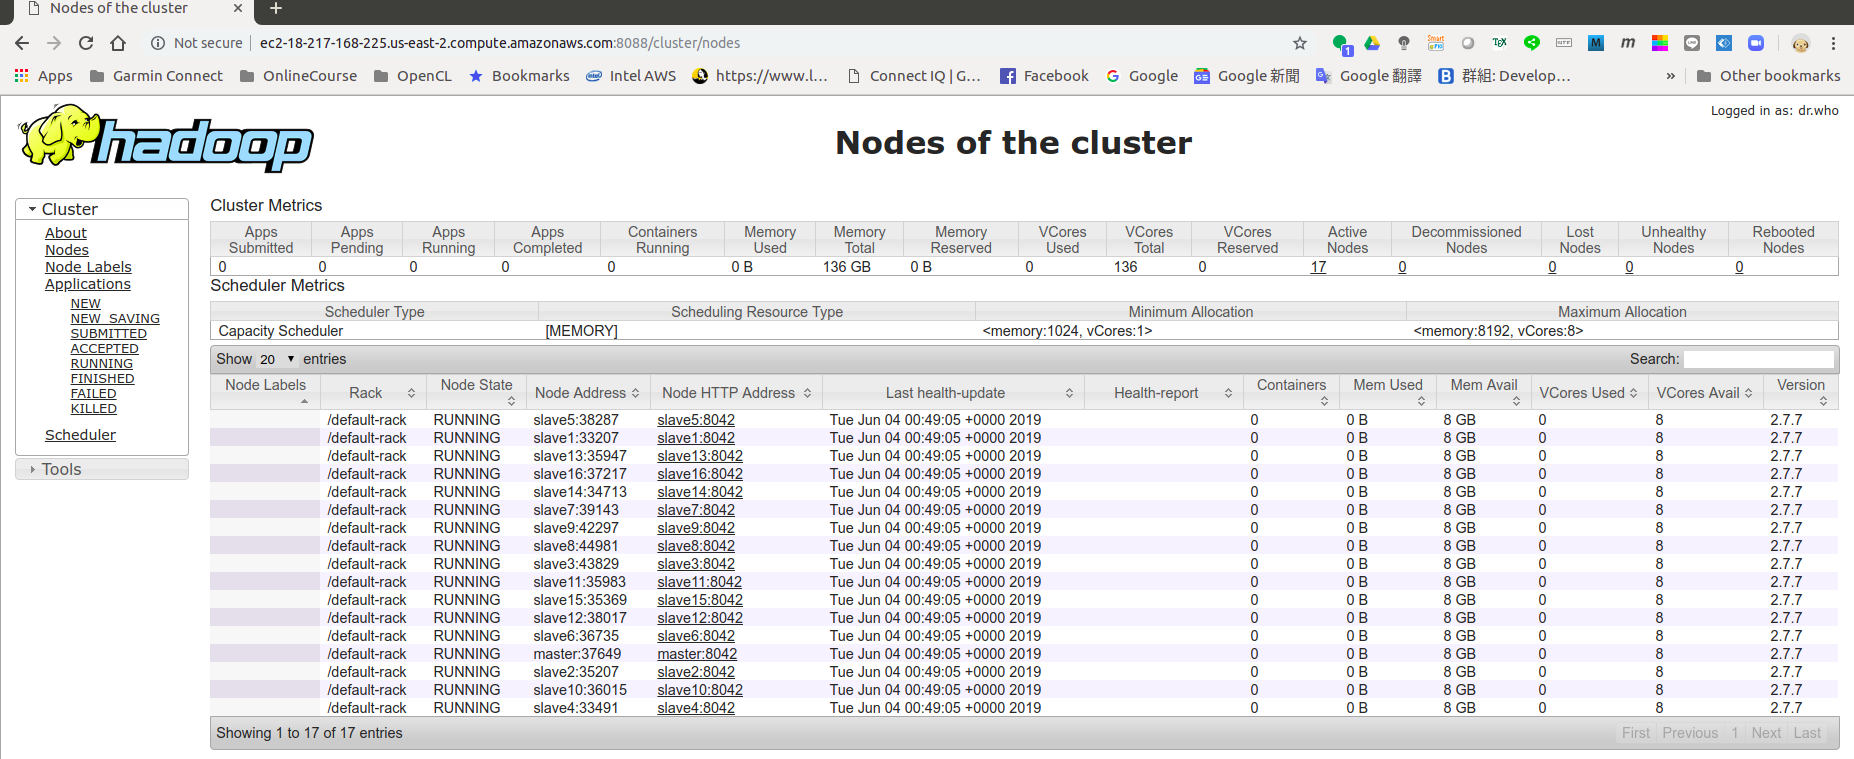1854x759 pixels.
Task: Expand the Tools sidebar section
Action: point(102,469)
